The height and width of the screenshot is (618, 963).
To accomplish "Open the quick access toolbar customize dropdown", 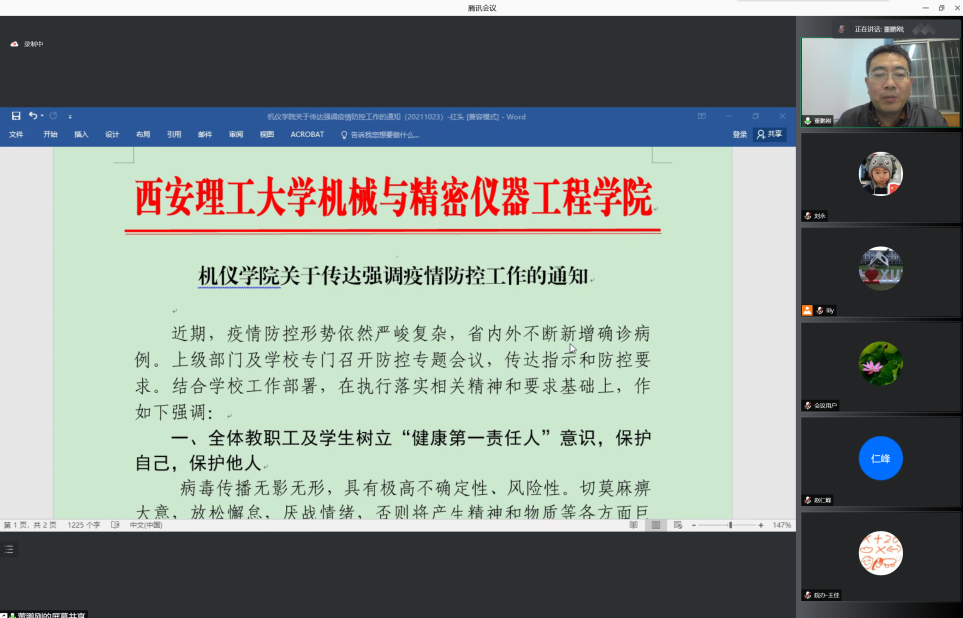I will pyautogui.click(x=70, y=117).
